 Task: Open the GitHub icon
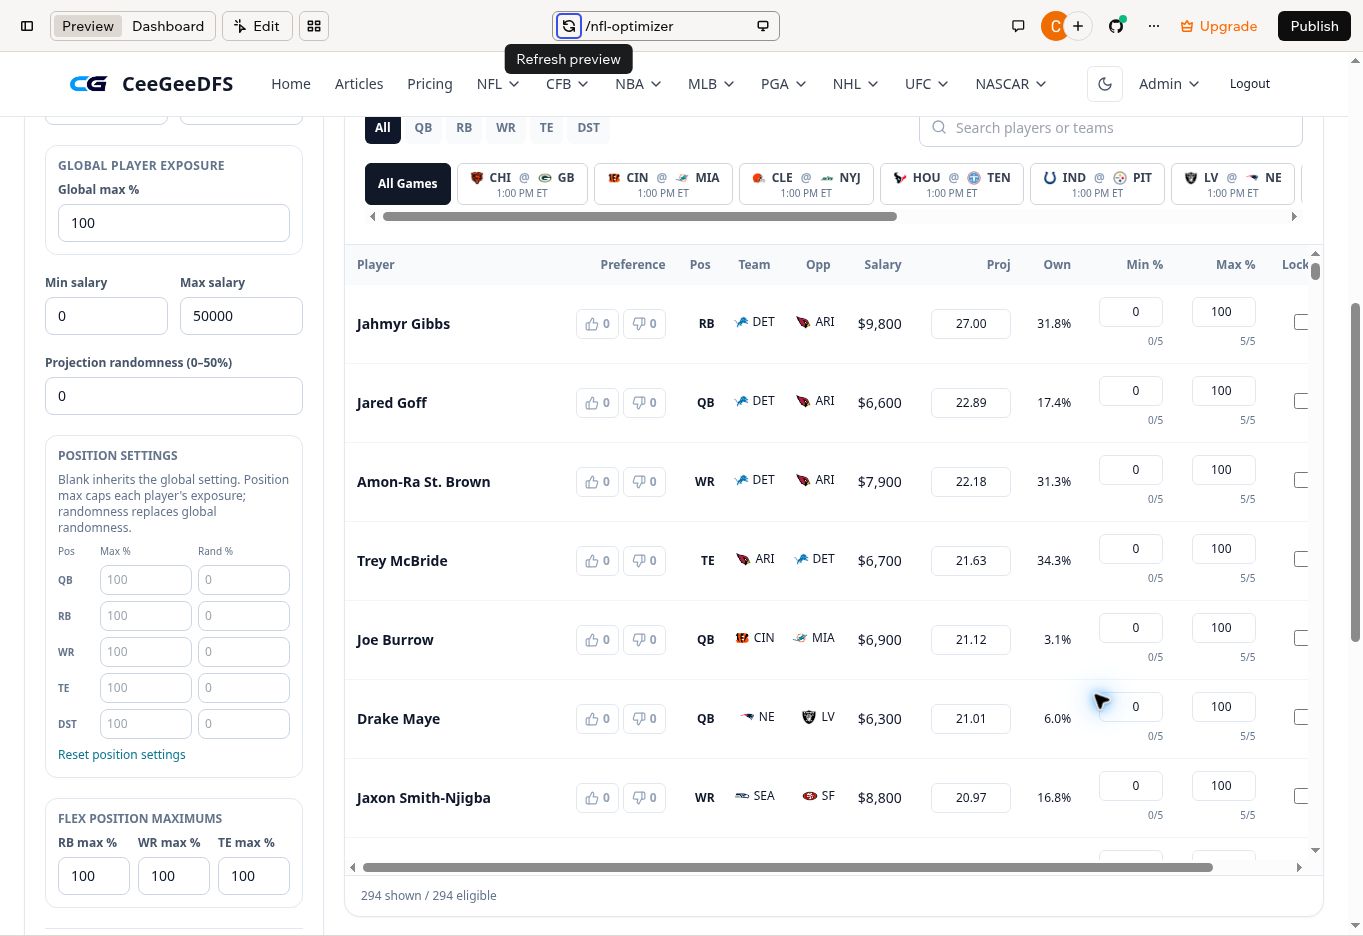1116,26
